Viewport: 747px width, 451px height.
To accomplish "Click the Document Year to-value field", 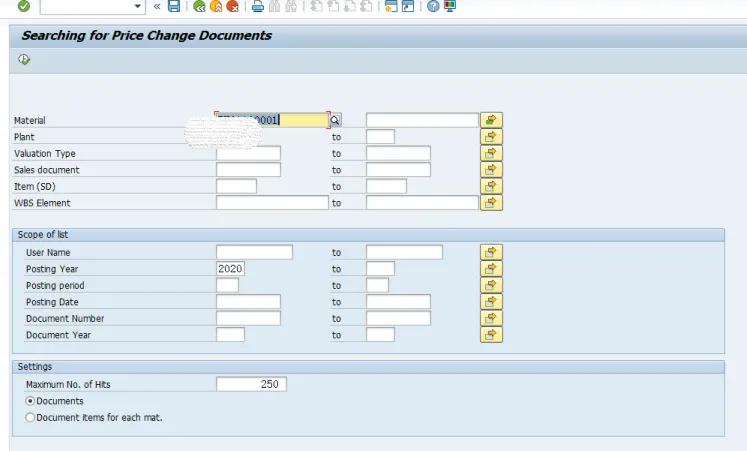I will coord(380,335).
